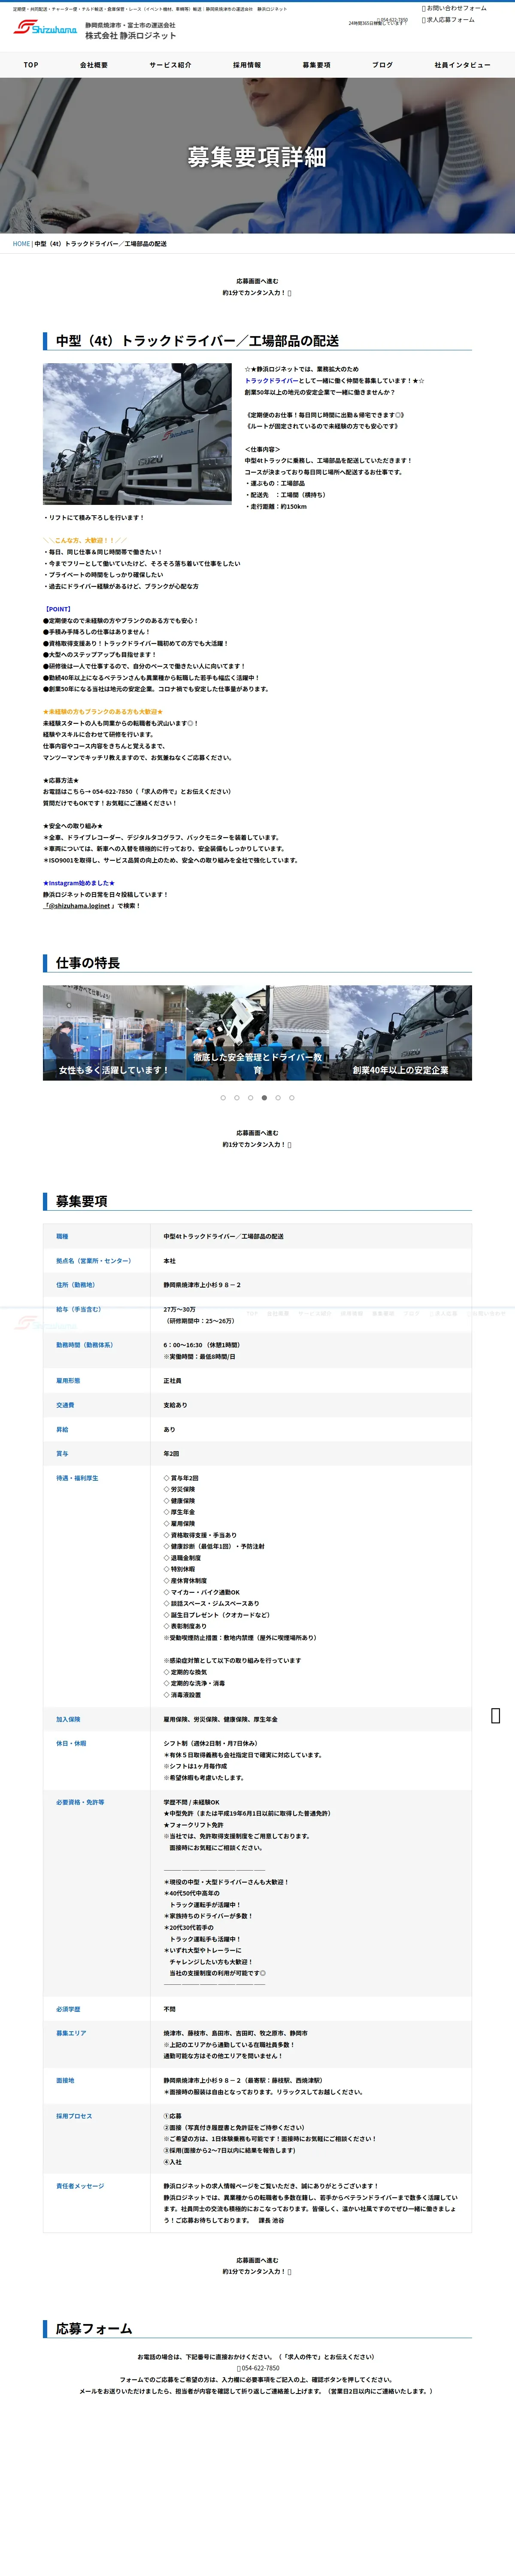
Task: Click 応募画面へ進む link below the hero
Action: (x=257, y=287)
